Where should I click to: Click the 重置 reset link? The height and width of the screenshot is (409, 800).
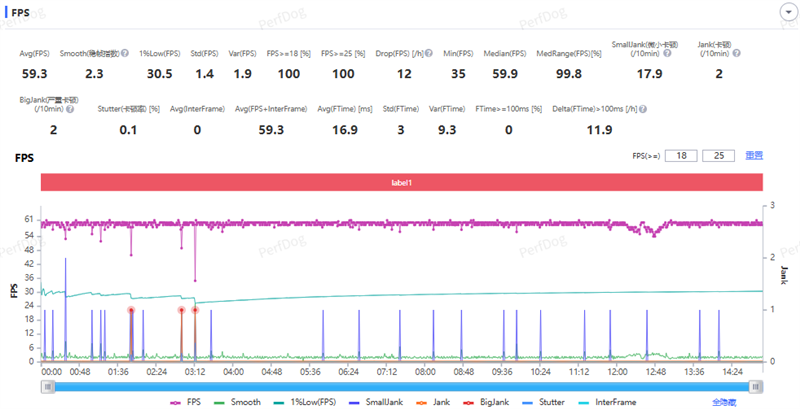(754, 156)
